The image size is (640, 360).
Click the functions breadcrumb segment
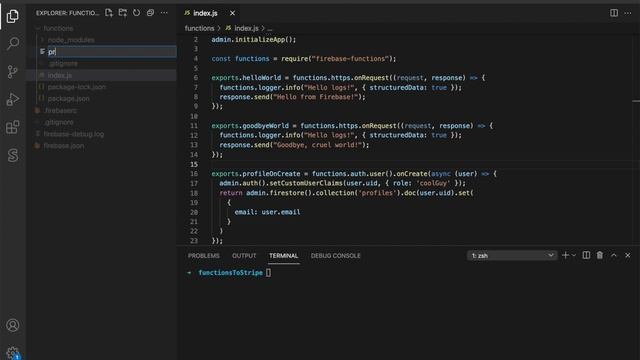[x=199, y=28]
